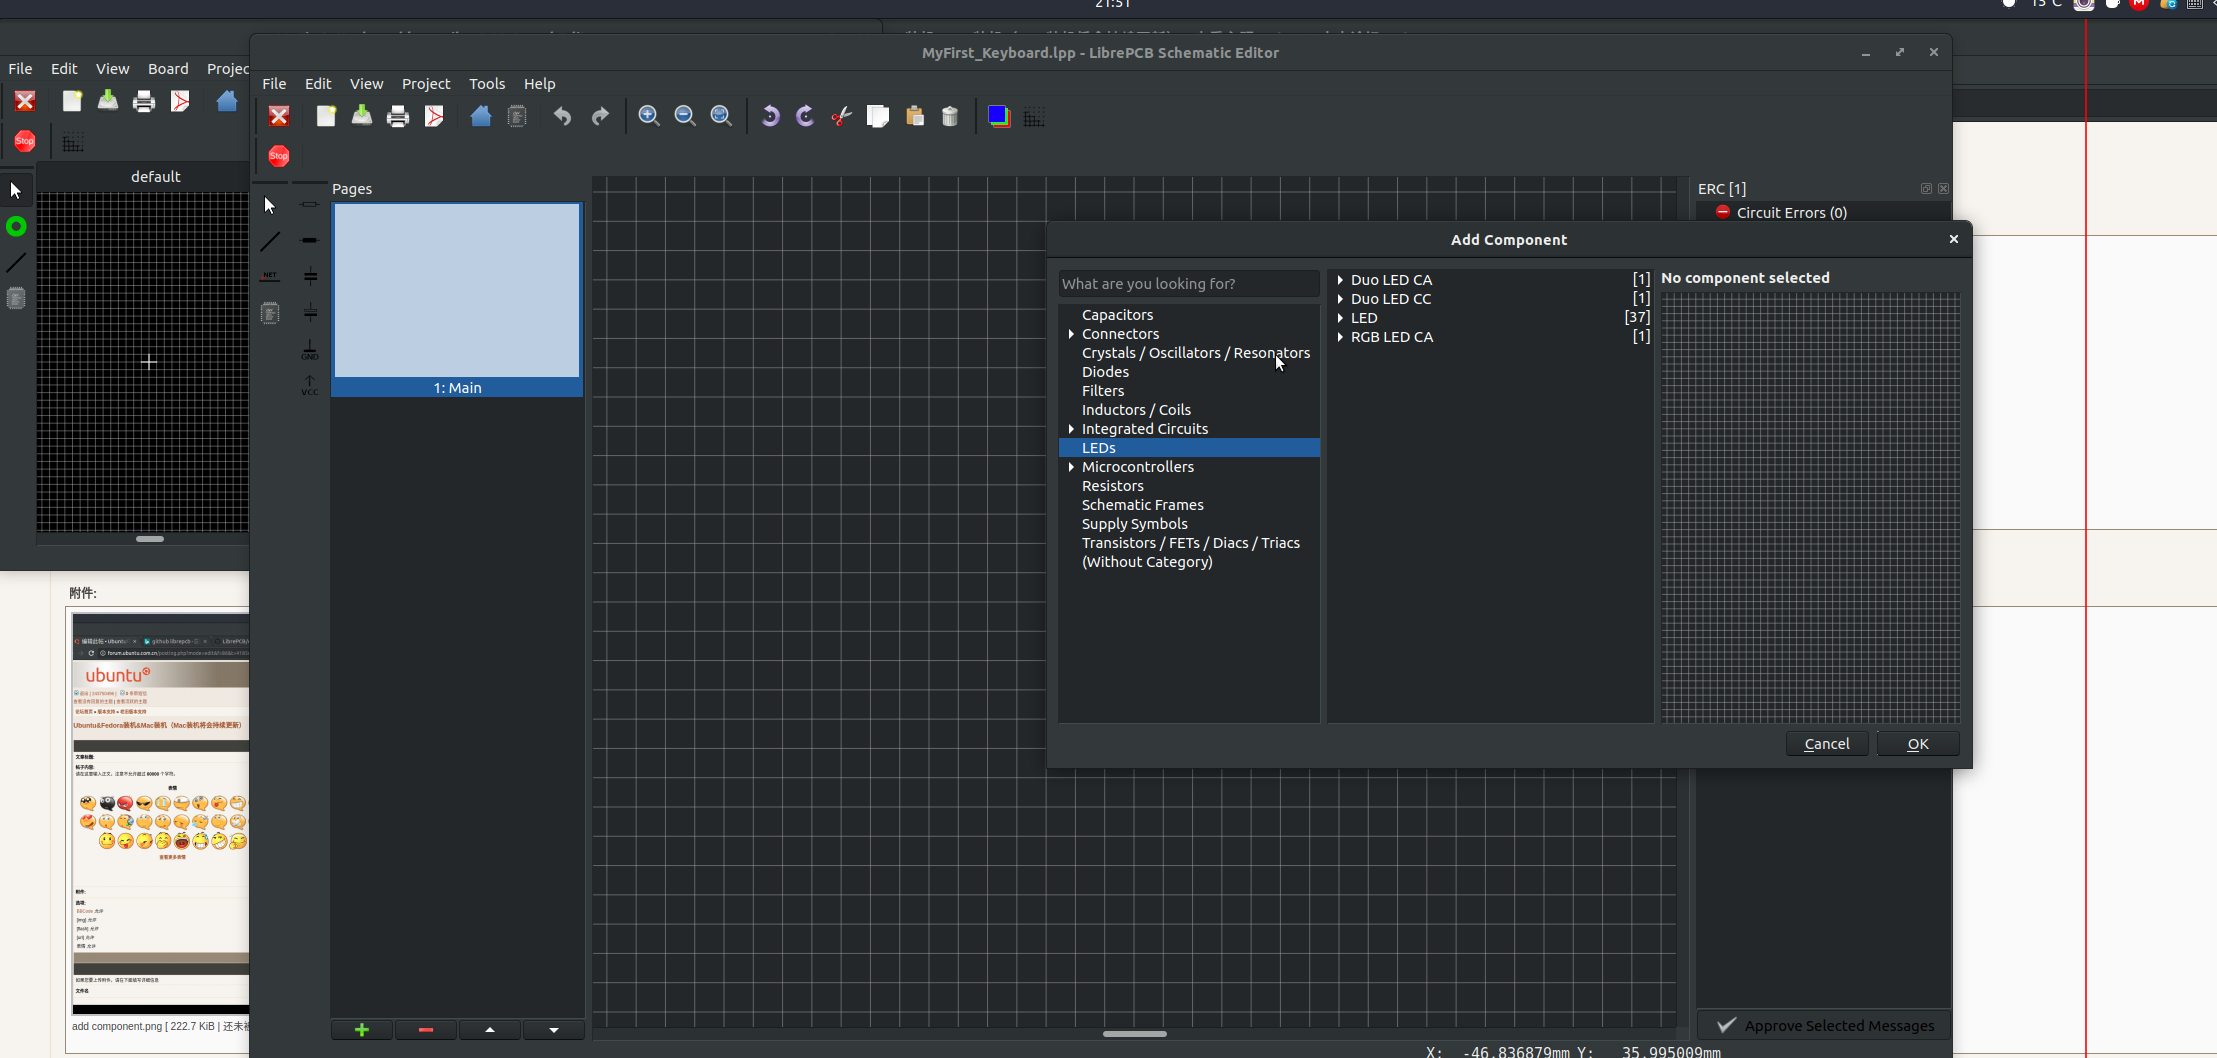This screenshot has height=1058, width=2217.
Task: Click move page up arrow button
Action: [490, 1030]
